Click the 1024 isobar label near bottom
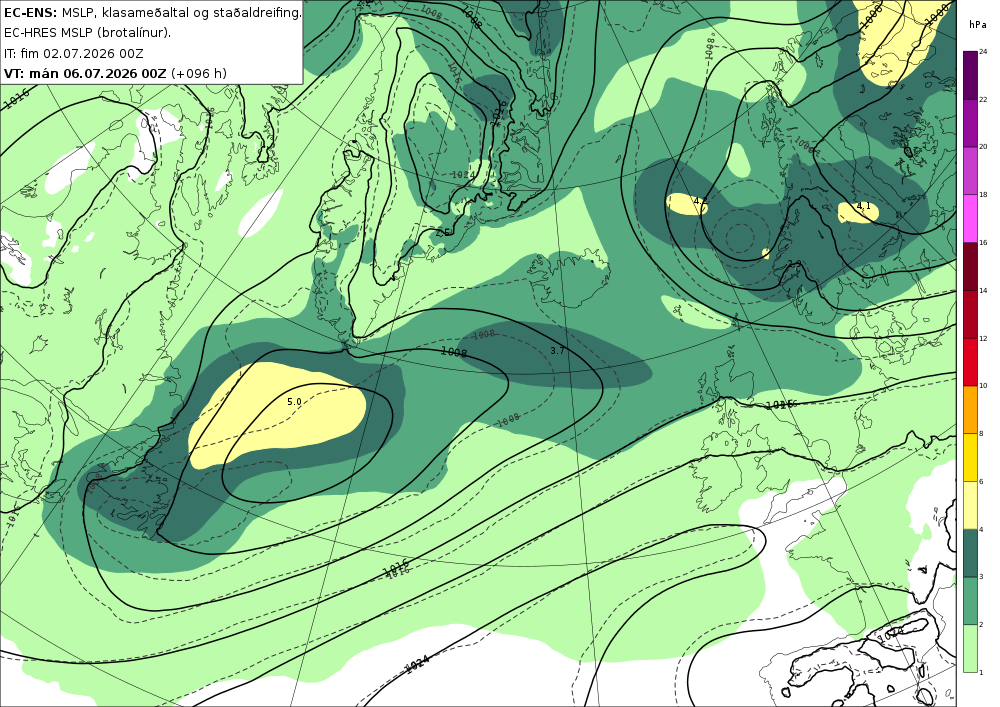This screenshot has height=707, width=1000. tap(417, 664)
